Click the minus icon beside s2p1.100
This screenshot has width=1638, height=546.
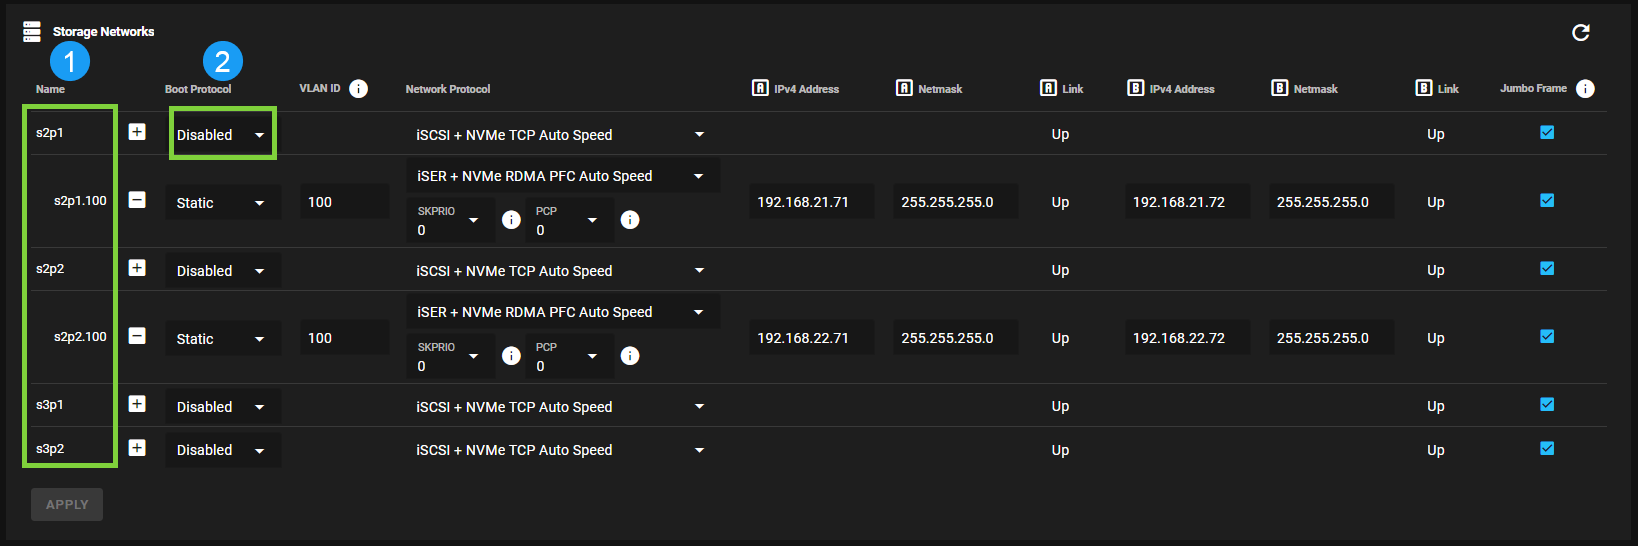(137, 200)
